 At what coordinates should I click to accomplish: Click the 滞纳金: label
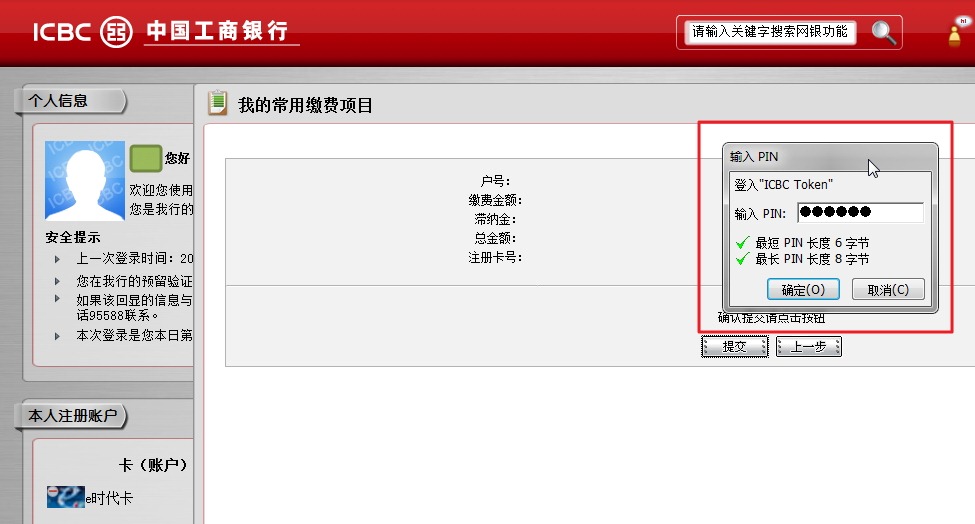pos(495,219)
